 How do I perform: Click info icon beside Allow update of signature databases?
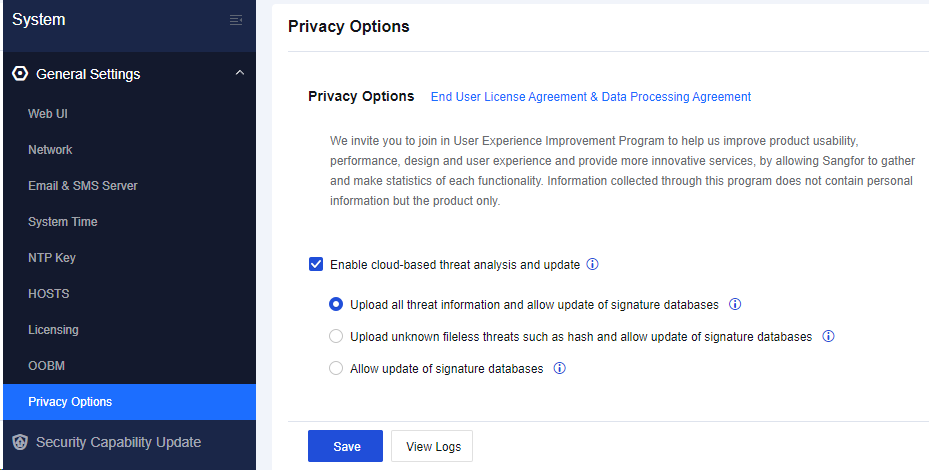[x=559, y=369]
